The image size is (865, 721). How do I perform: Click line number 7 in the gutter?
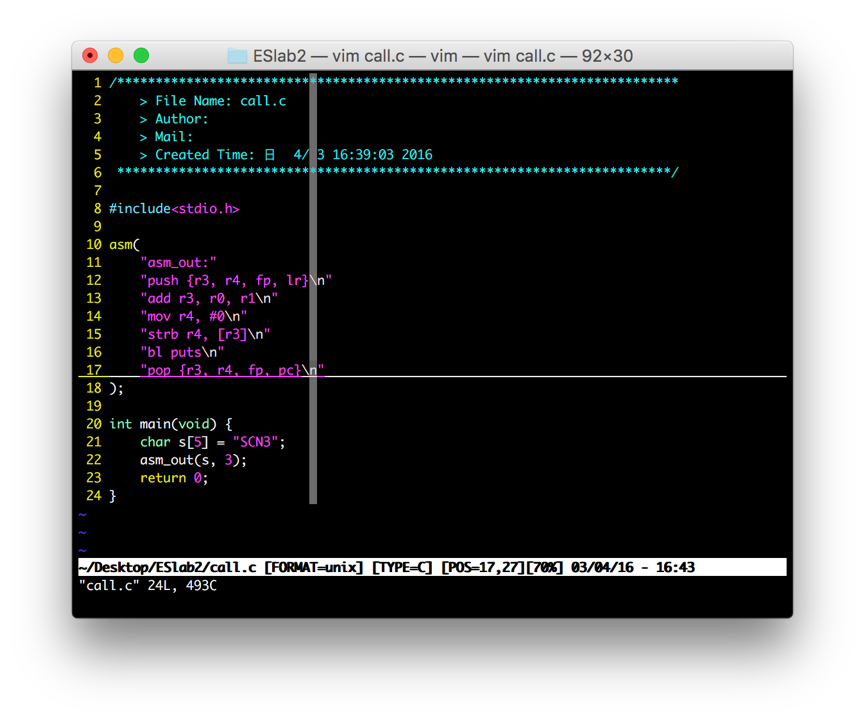click(x=98, y=190)
